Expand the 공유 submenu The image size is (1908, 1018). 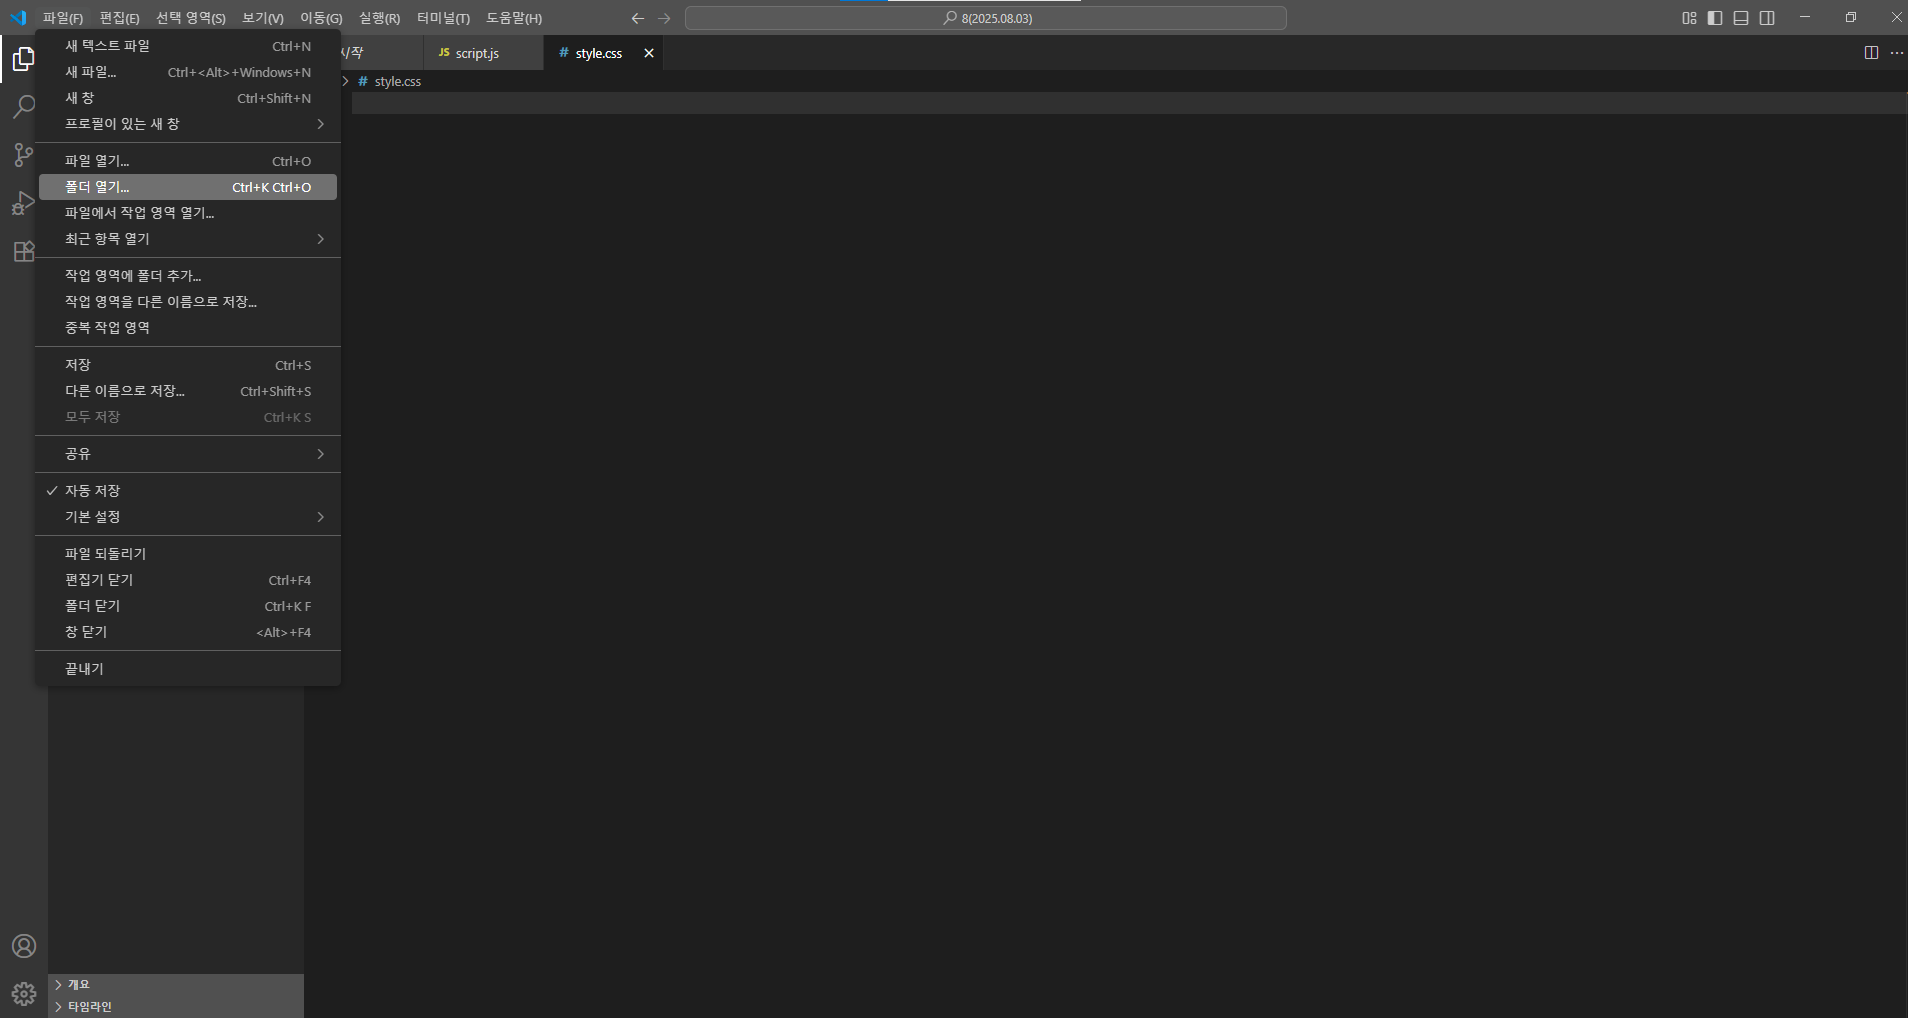[188, 454]
